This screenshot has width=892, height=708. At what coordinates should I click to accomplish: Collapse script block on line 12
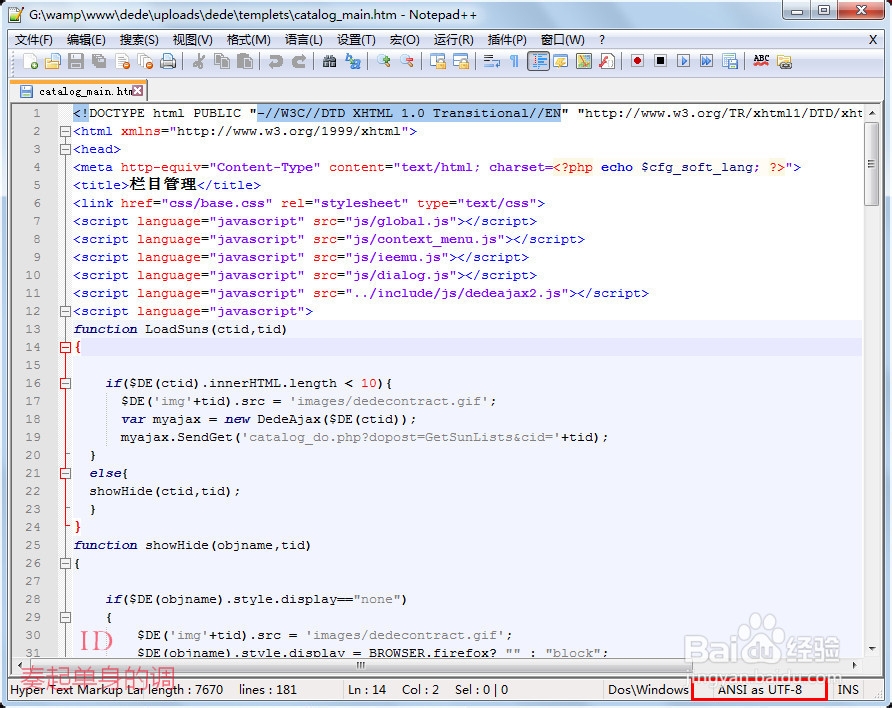[x=65, y=312]
